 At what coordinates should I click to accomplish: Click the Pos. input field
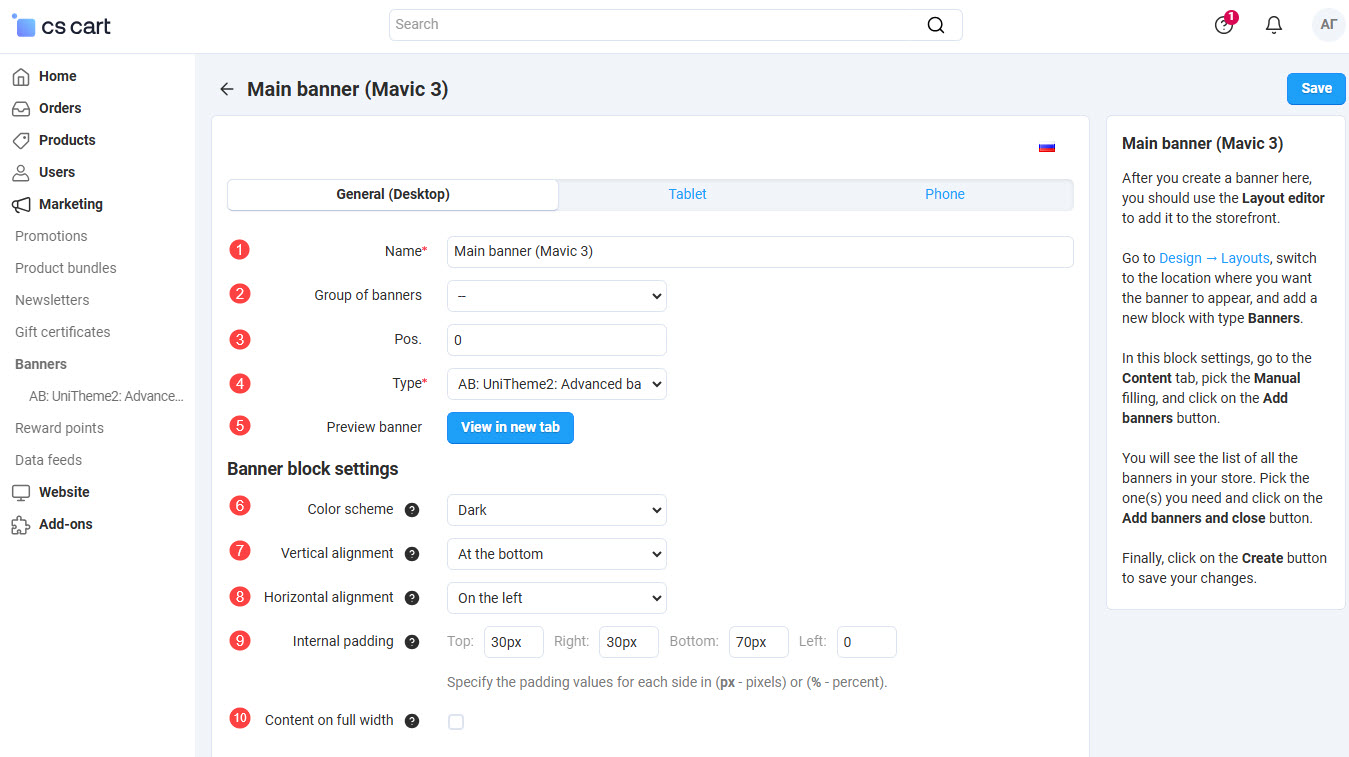coord(557,340)
